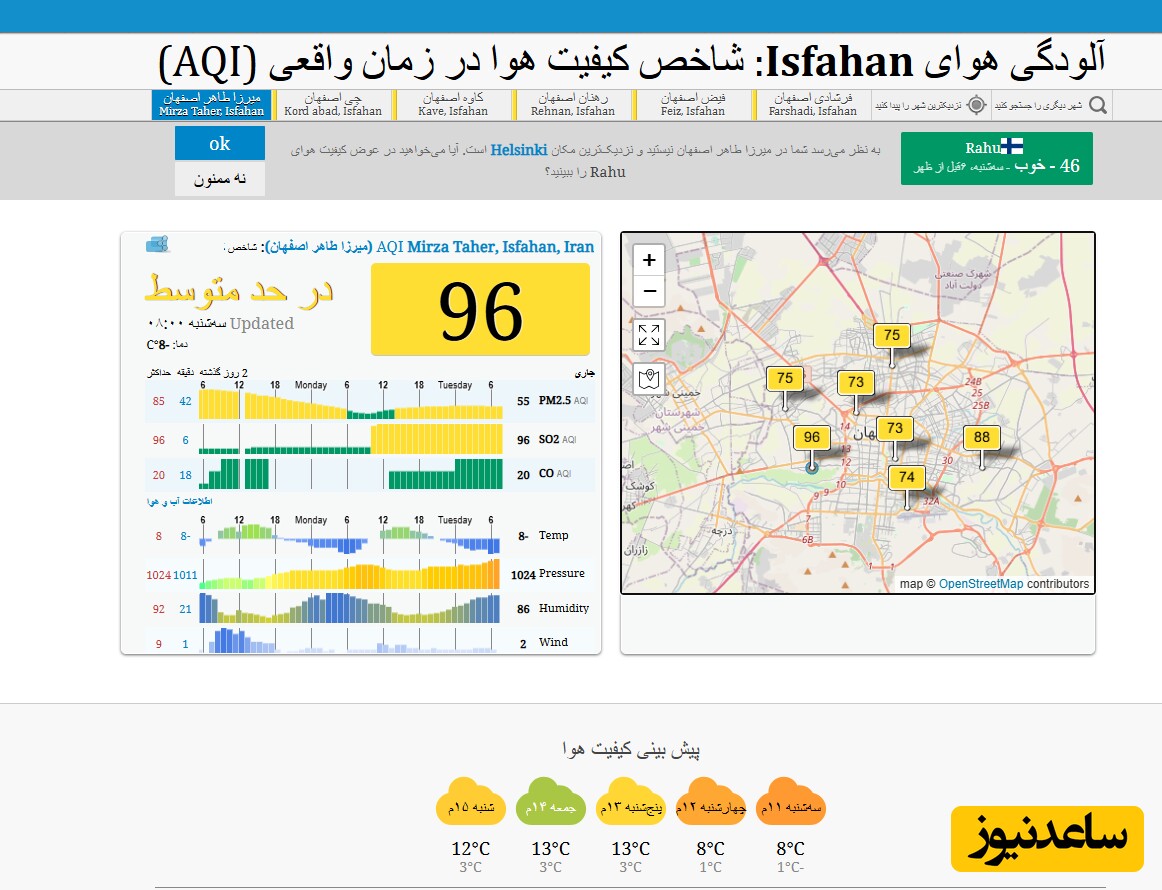Switch to the Rehnan, Isfahan tab

tap(573, 105)
